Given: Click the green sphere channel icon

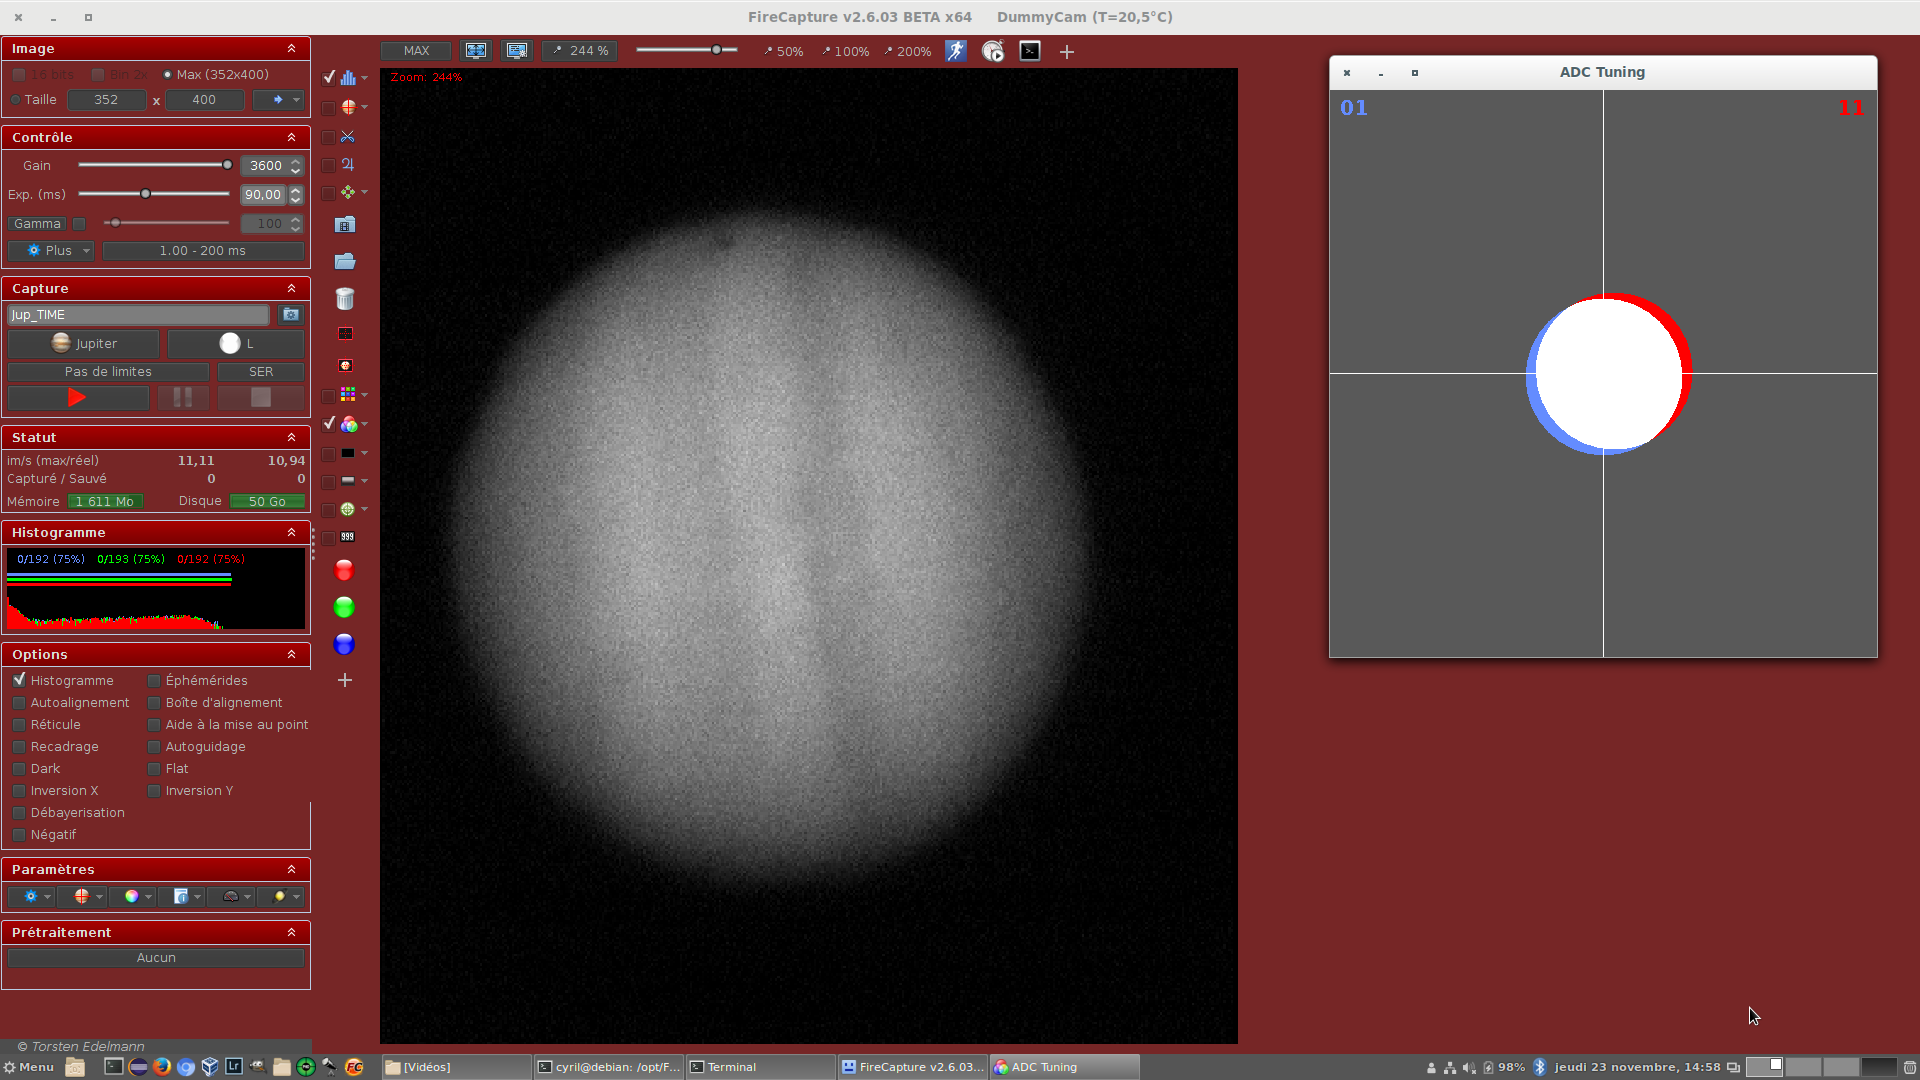Looking at the screenshot, I should tap(344, 607).
